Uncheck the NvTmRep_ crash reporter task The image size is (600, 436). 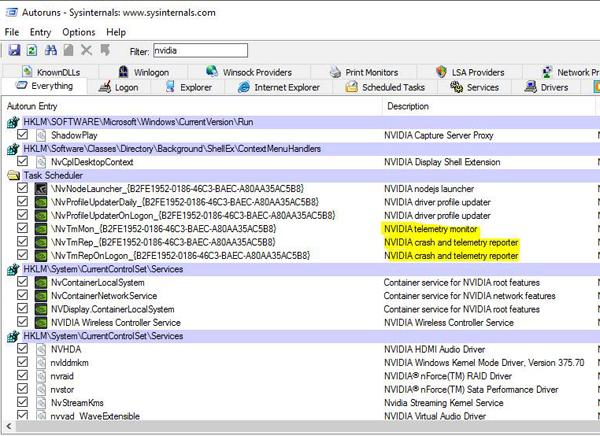coord(23,242)
